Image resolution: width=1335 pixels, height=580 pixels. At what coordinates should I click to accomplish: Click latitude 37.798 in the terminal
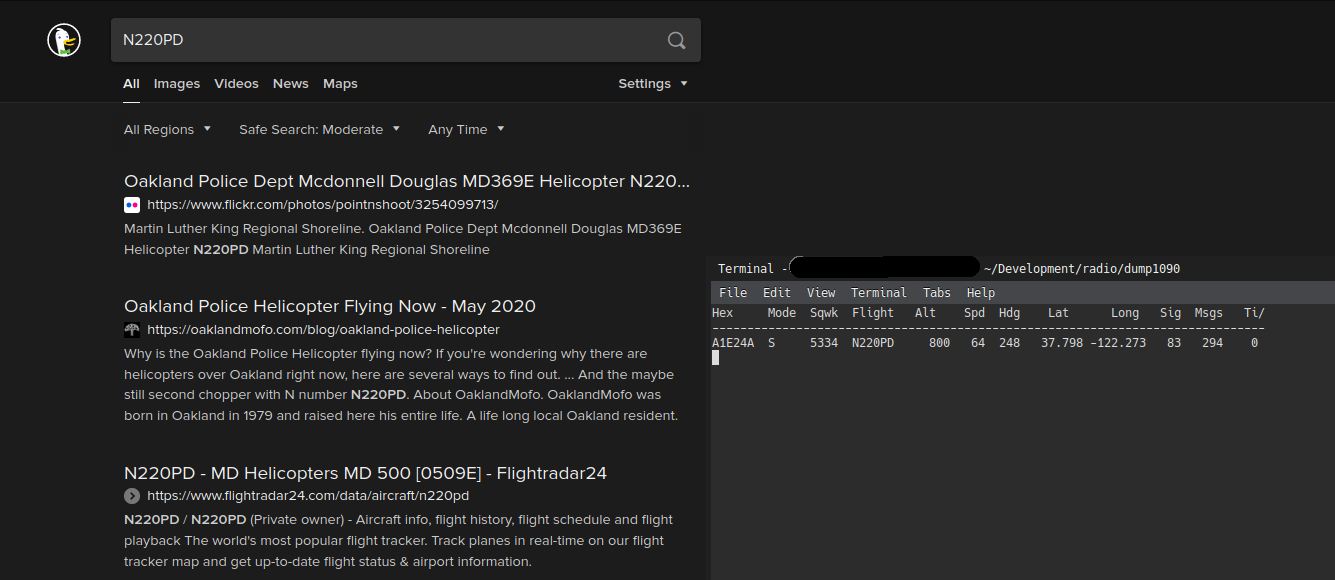click(x=1062, y=343)
